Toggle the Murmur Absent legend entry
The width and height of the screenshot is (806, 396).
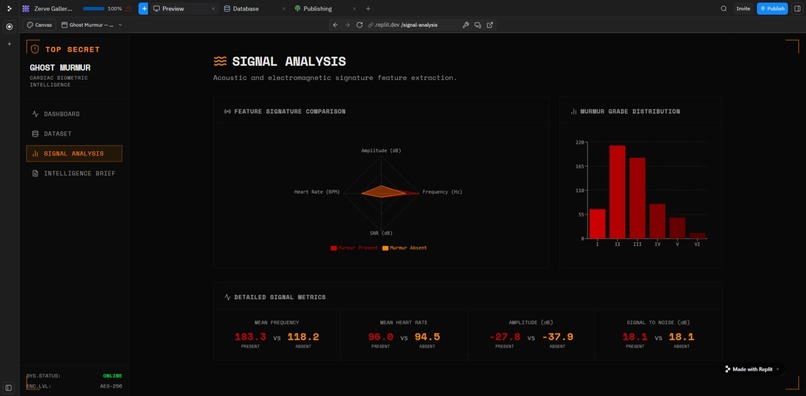pos(405,248)
